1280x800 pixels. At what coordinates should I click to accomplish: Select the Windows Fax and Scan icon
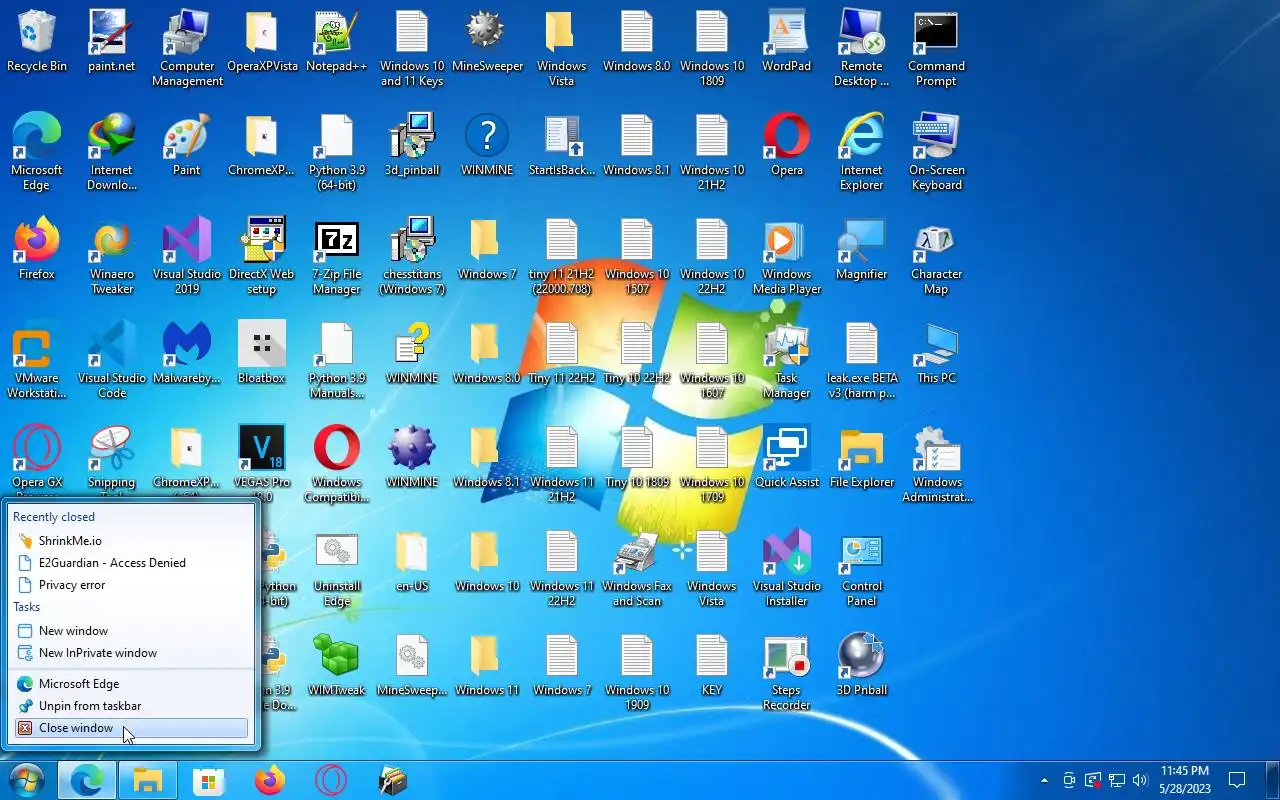click(637, 569)
